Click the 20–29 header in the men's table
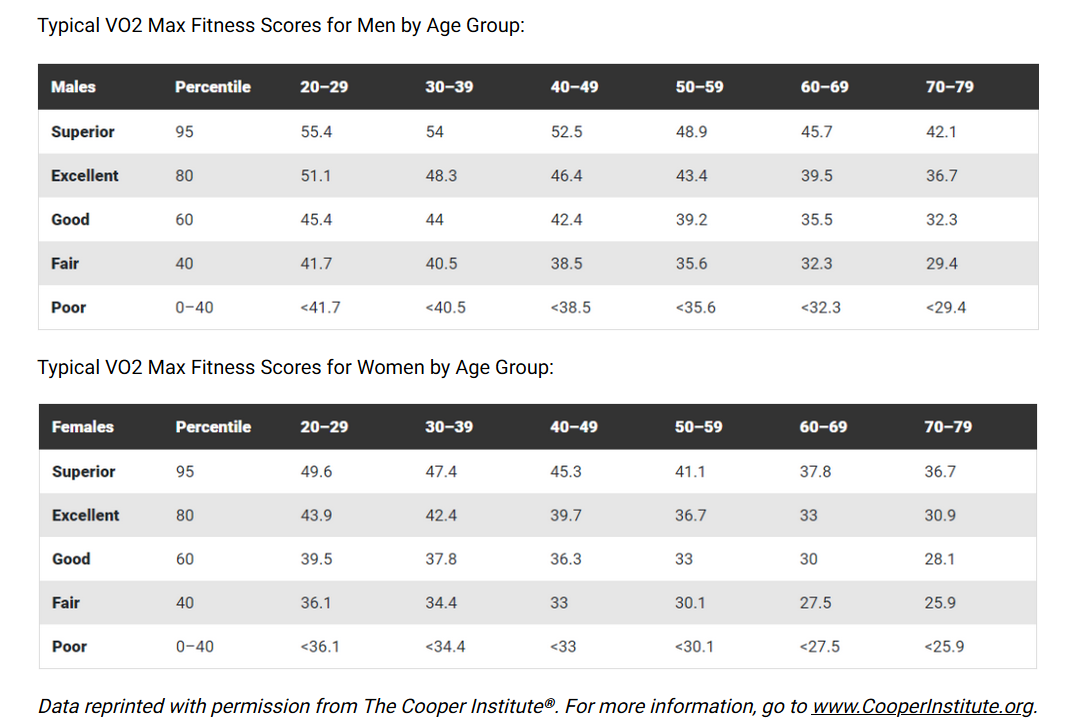The height and width of the screenshot is (727, 1087). [324, 87]
